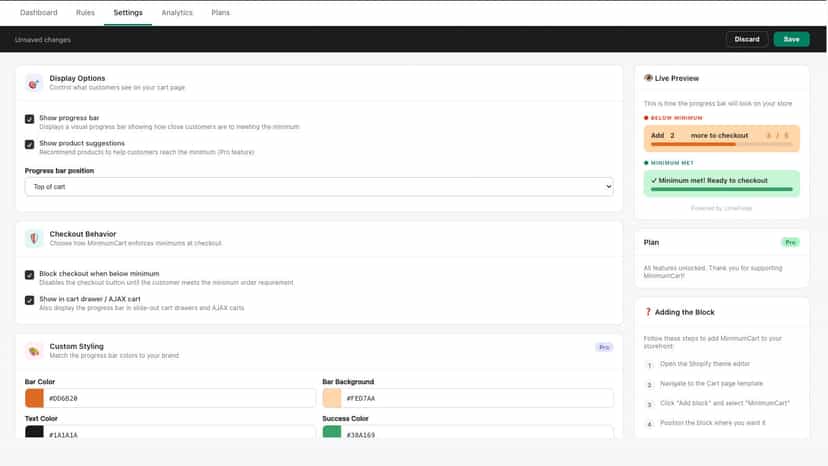Select the Settings tab

pyautogui.click(x=128, y=13)
